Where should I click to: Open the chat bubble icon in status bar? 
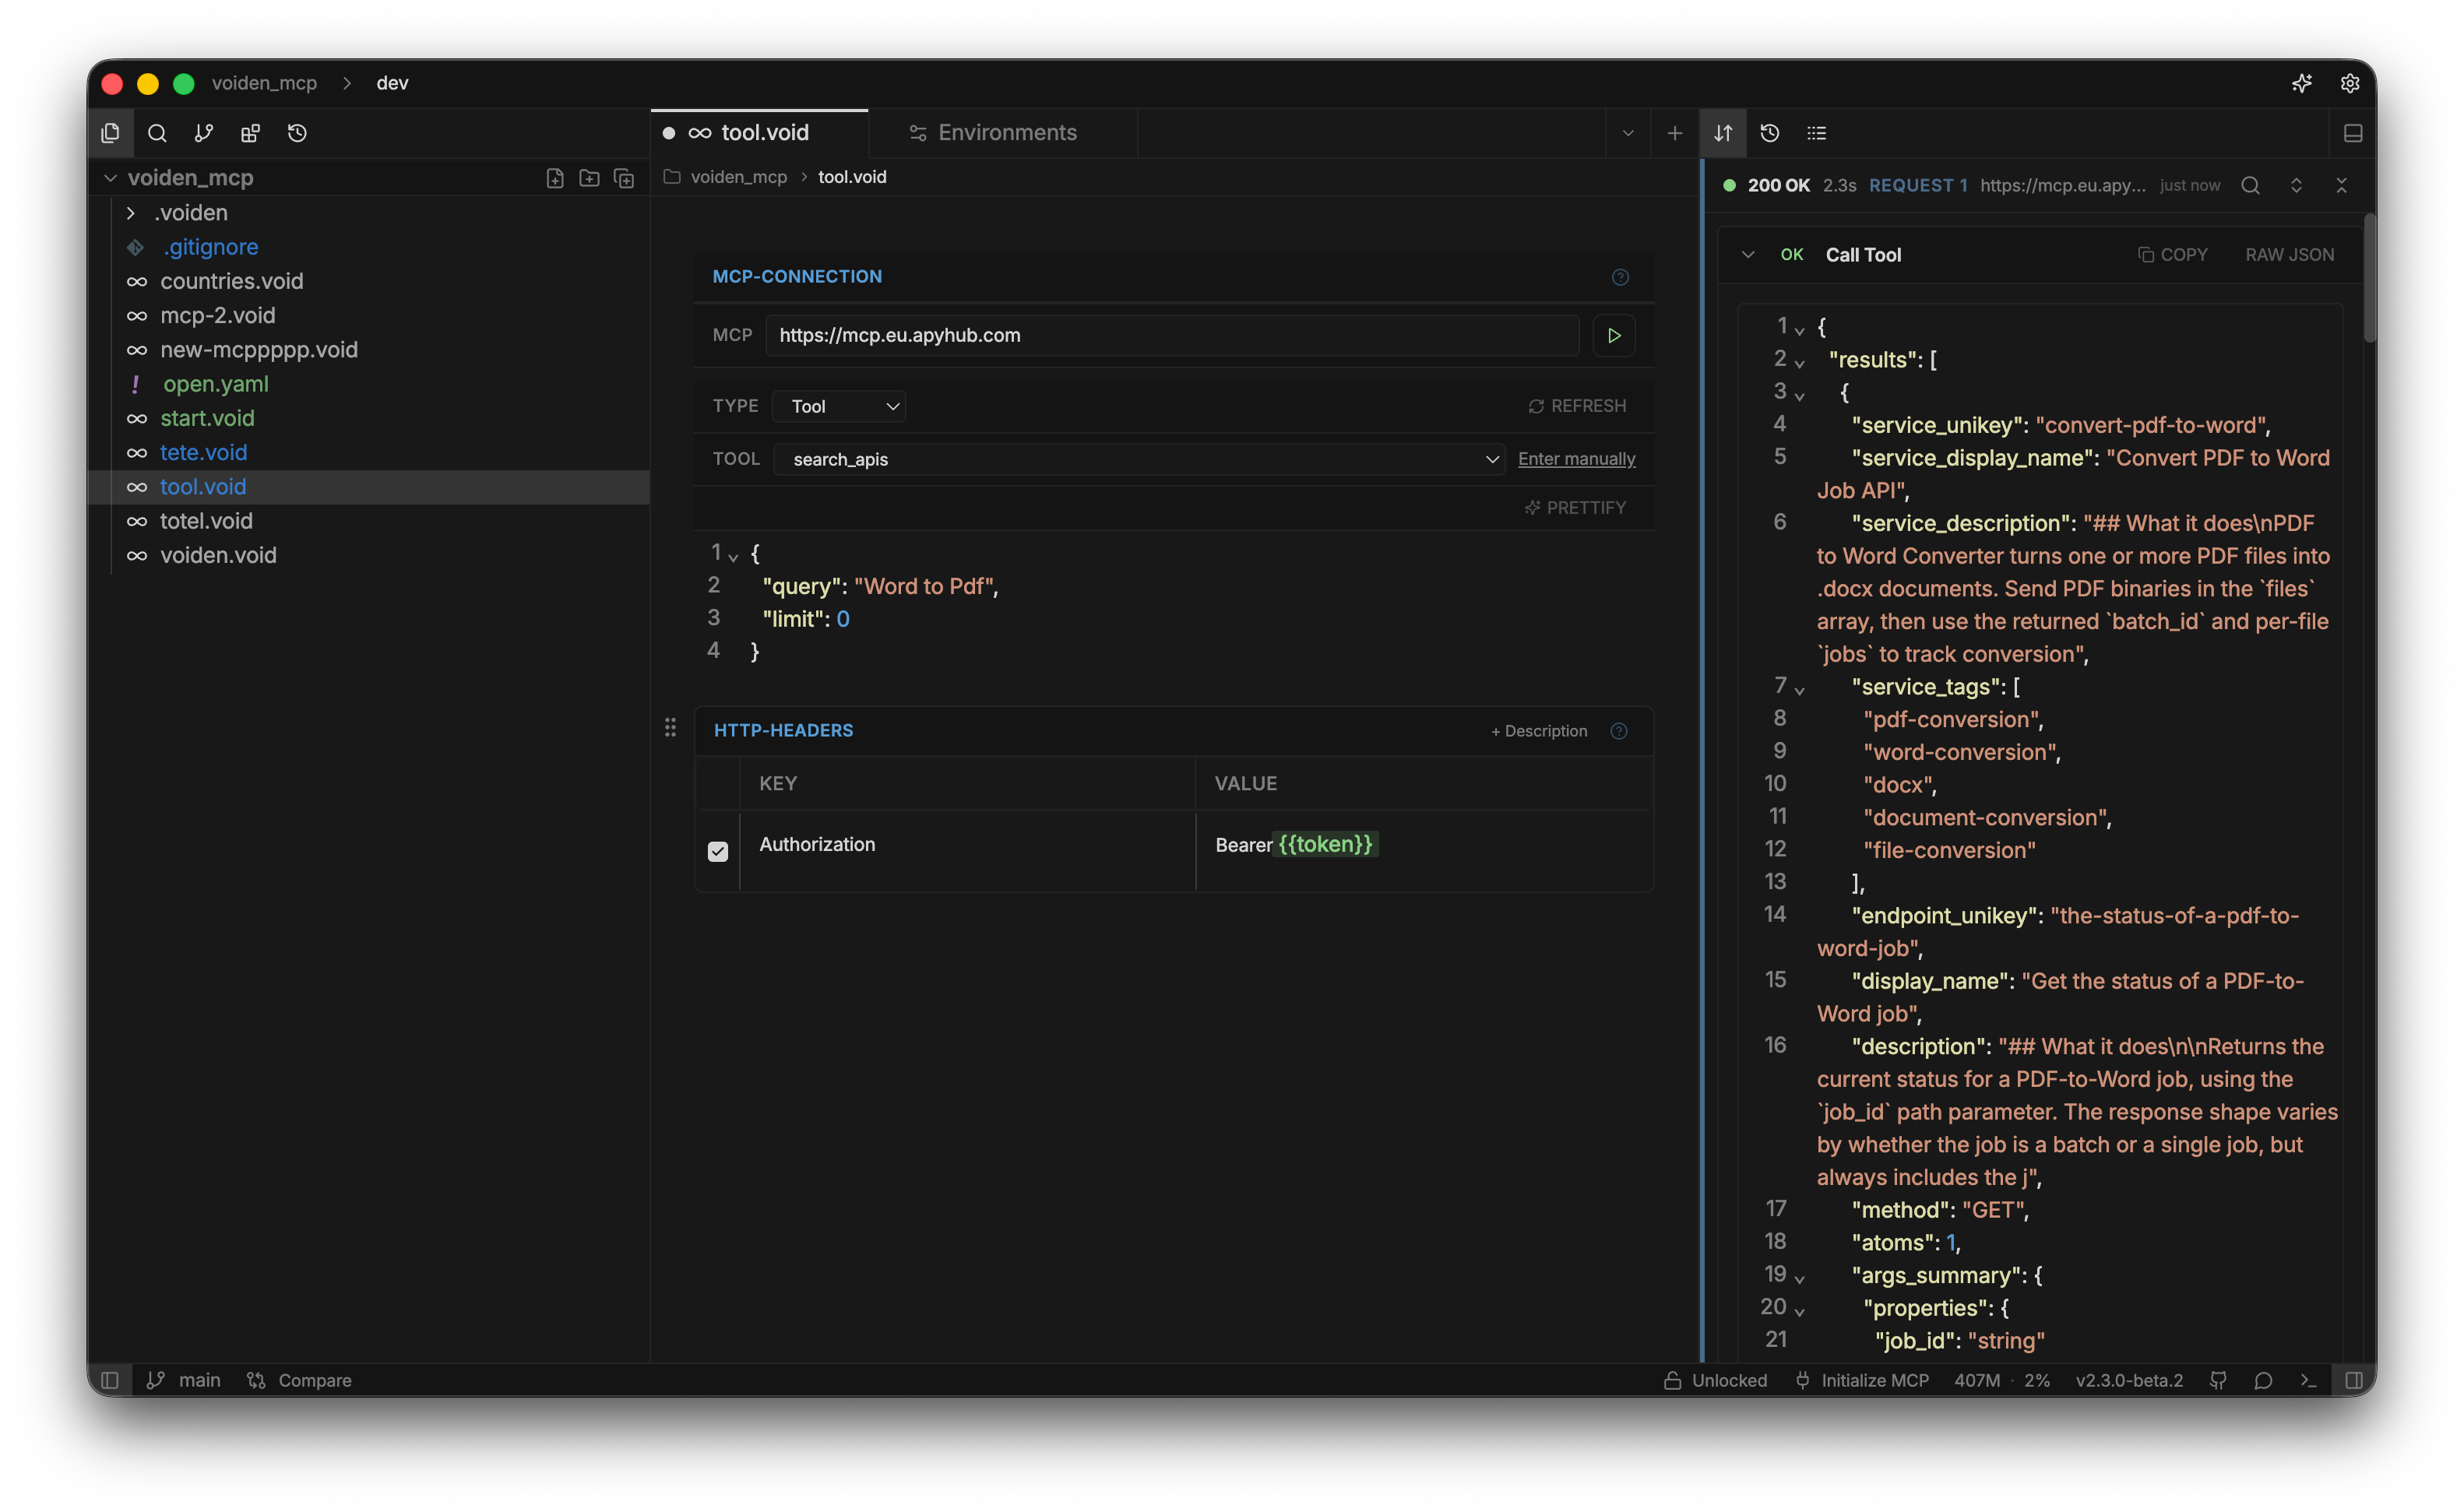pos(2264,1380)
